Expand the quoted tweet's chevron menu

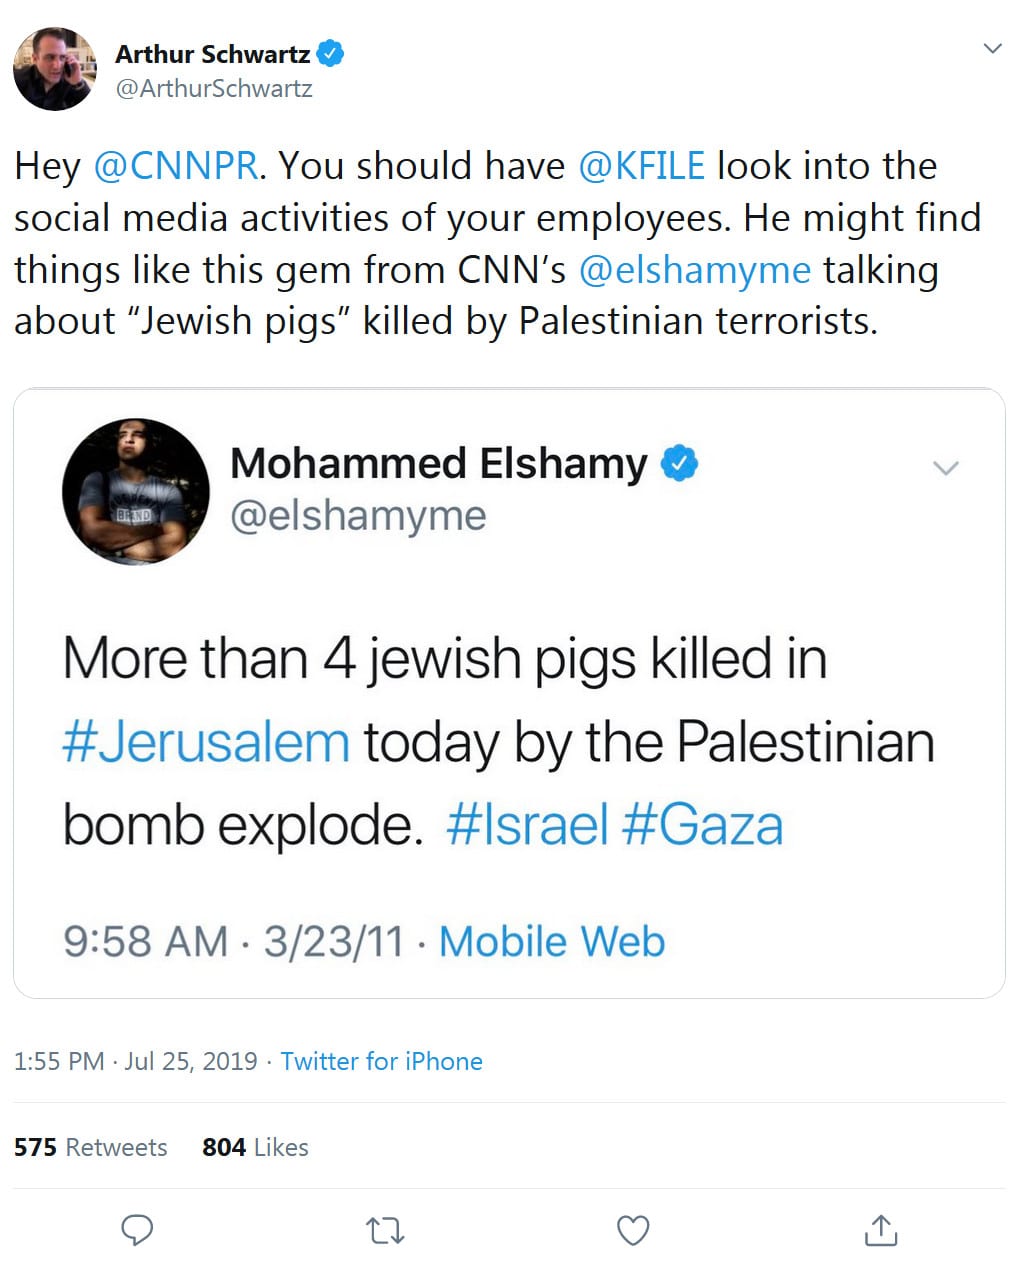945,467
